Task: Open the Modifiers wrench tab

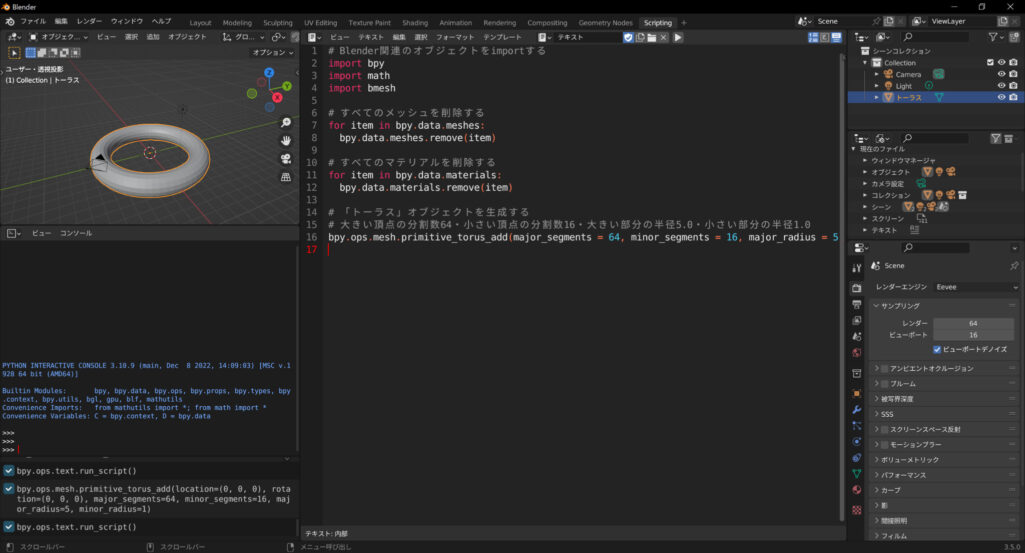Action: point(857,410)
